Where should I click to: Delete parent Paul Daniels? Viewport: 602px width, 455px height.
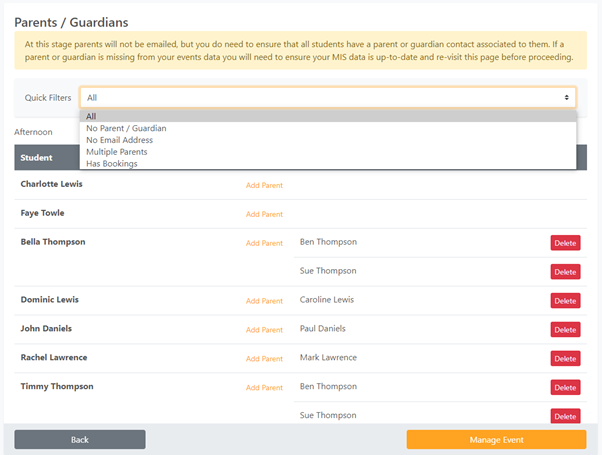pyautogui.click(x=565, y=330)
